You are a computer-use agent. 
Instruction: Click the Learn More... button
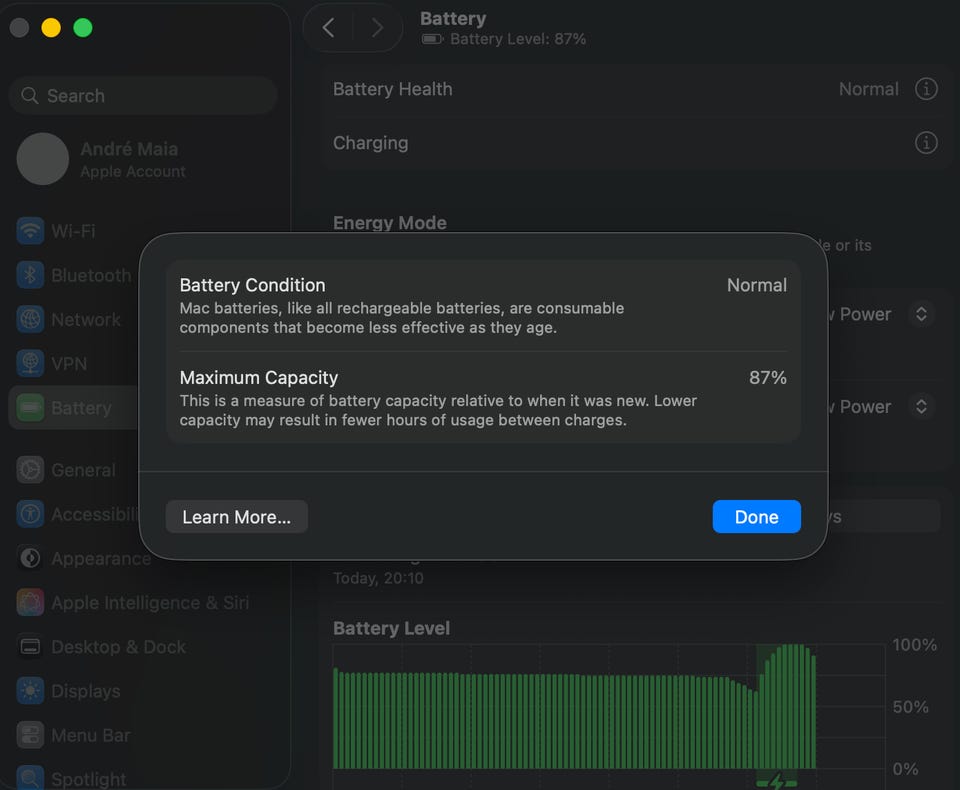236,517
